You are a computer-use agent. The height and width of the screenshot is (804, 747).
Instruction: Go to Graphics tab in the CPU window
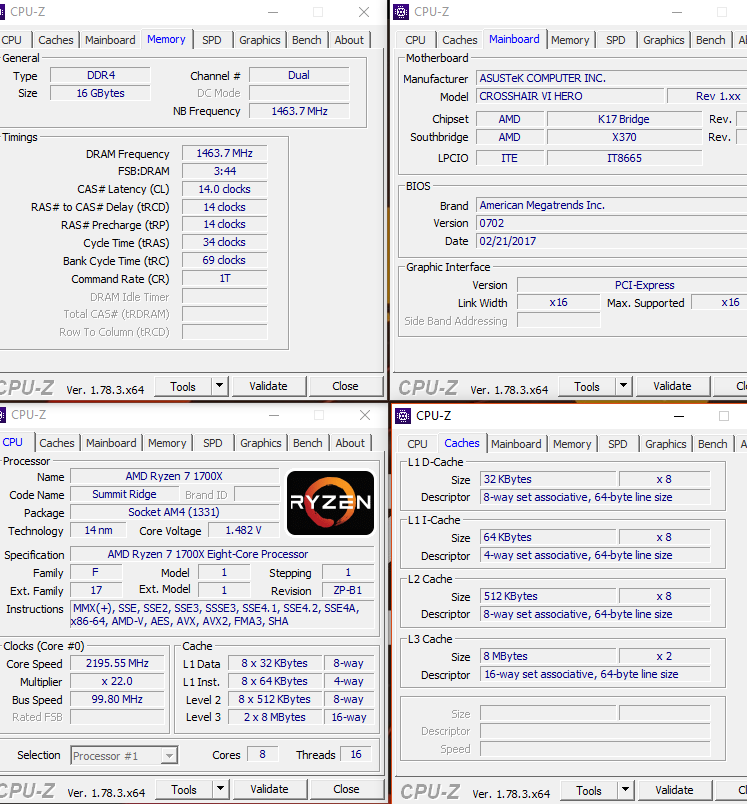tap(261, 443)
